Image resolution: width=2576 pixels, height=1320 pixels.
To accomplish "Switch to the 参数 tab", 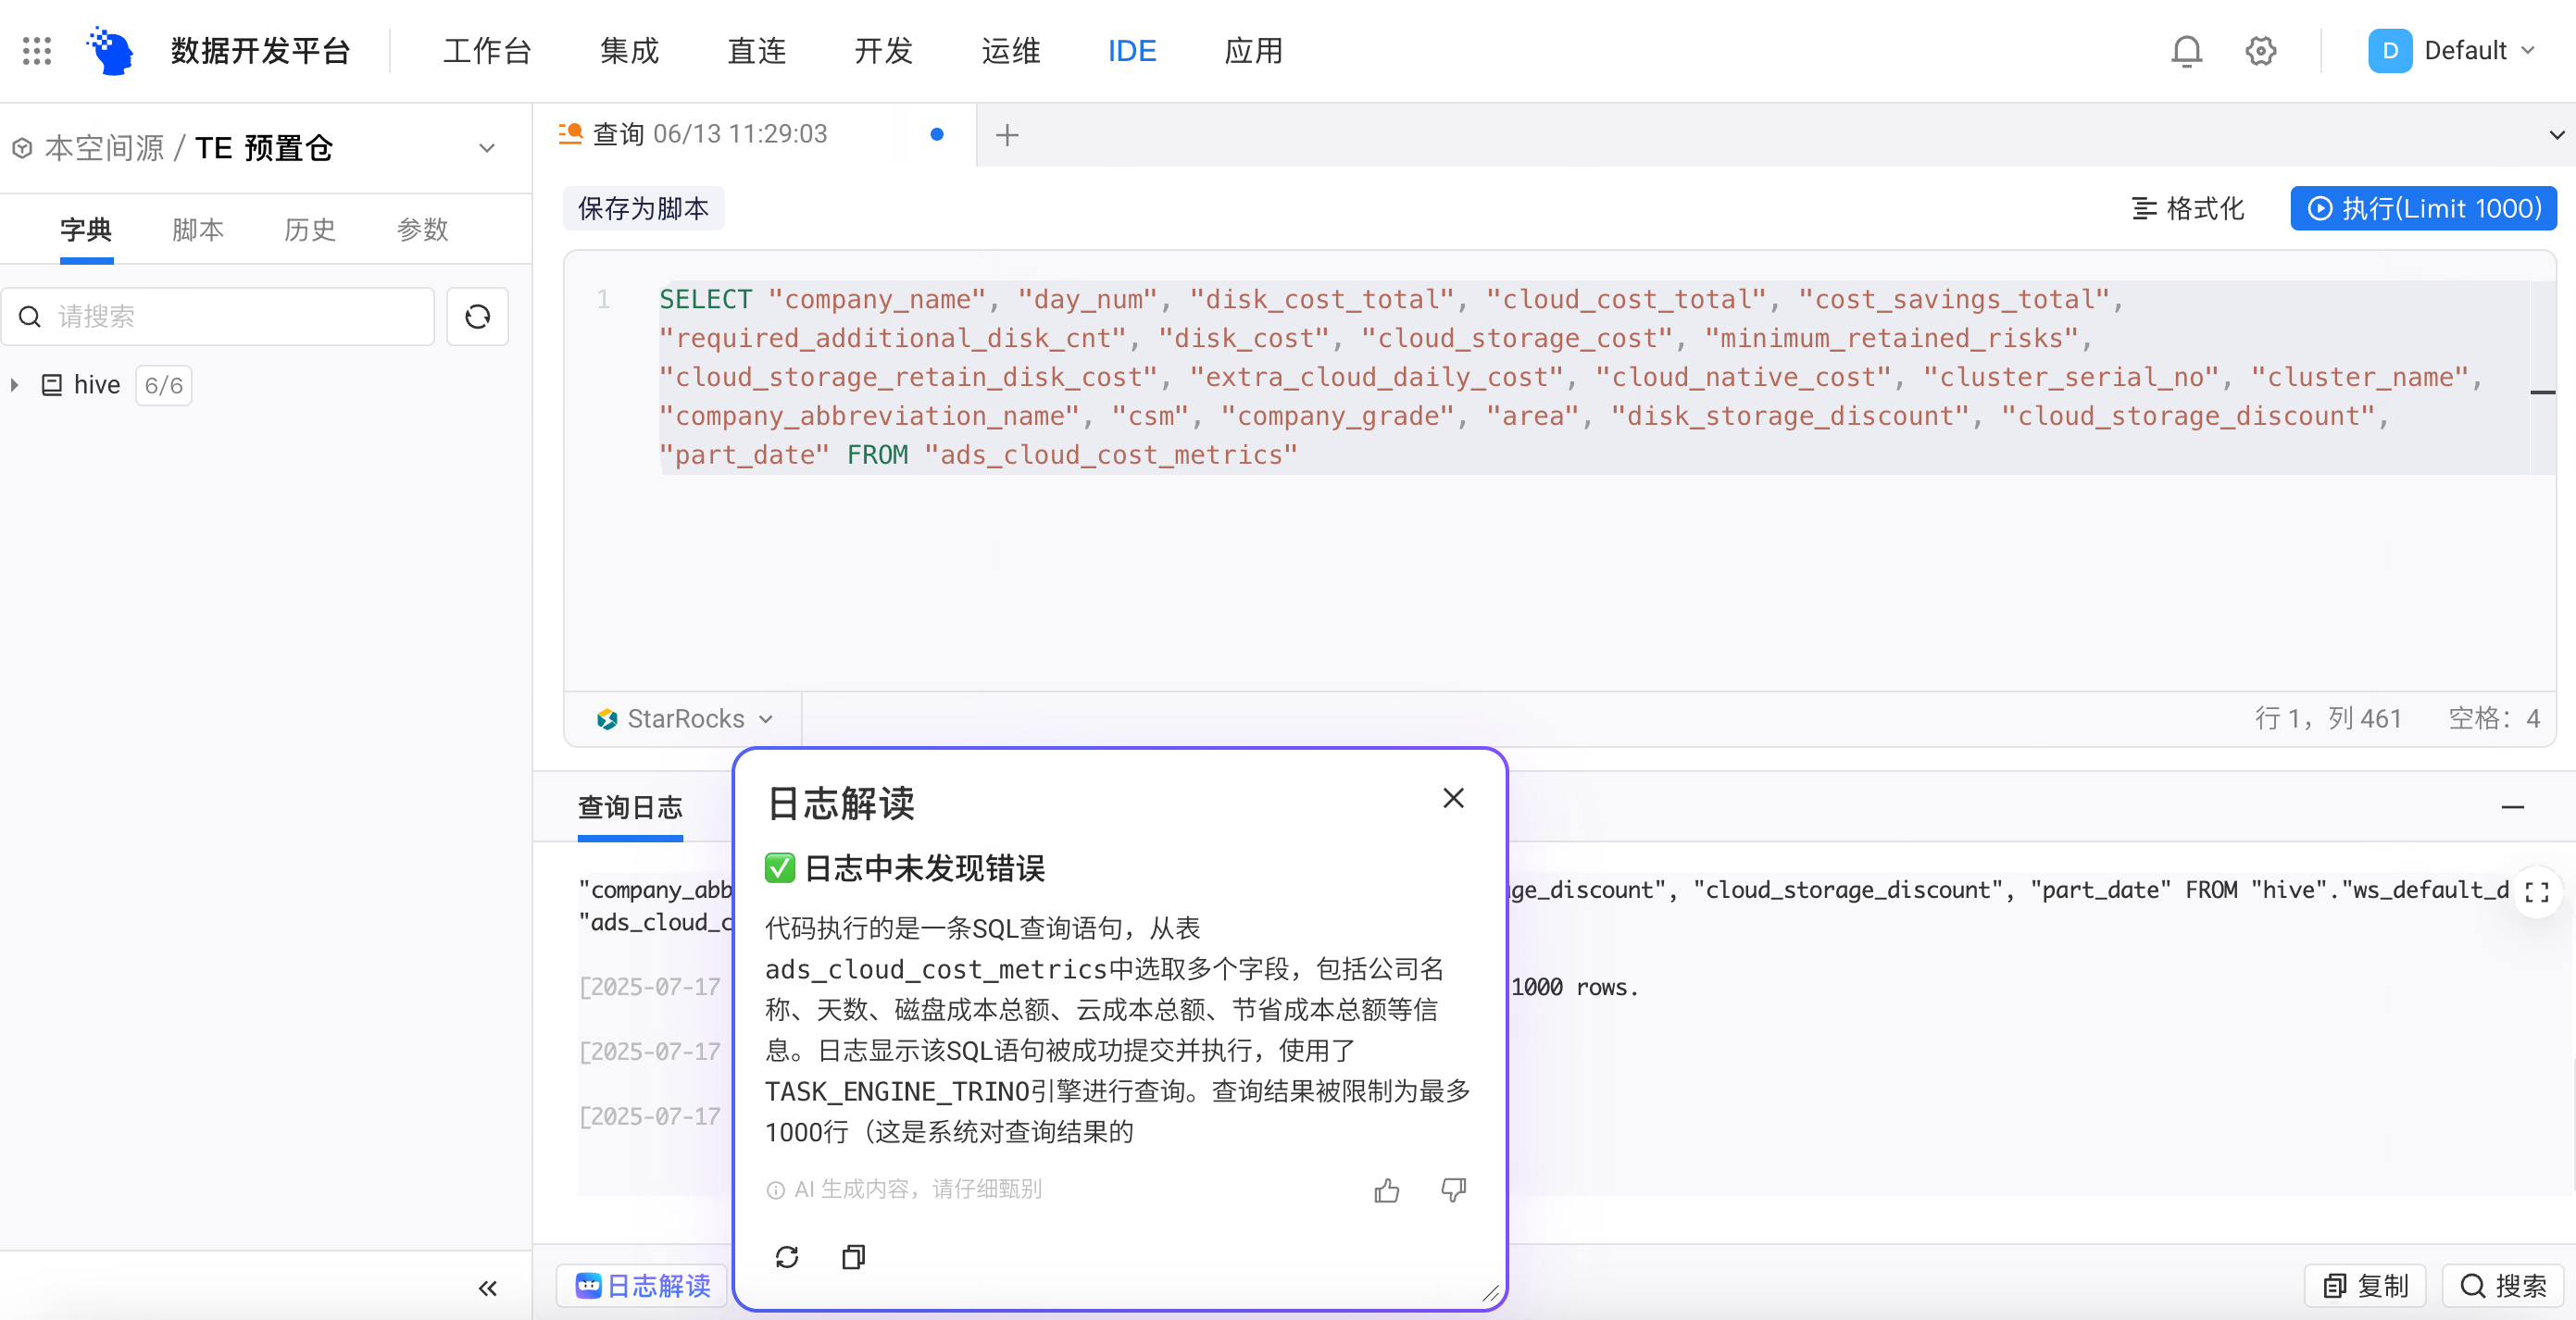I will [x=422, y=231].
